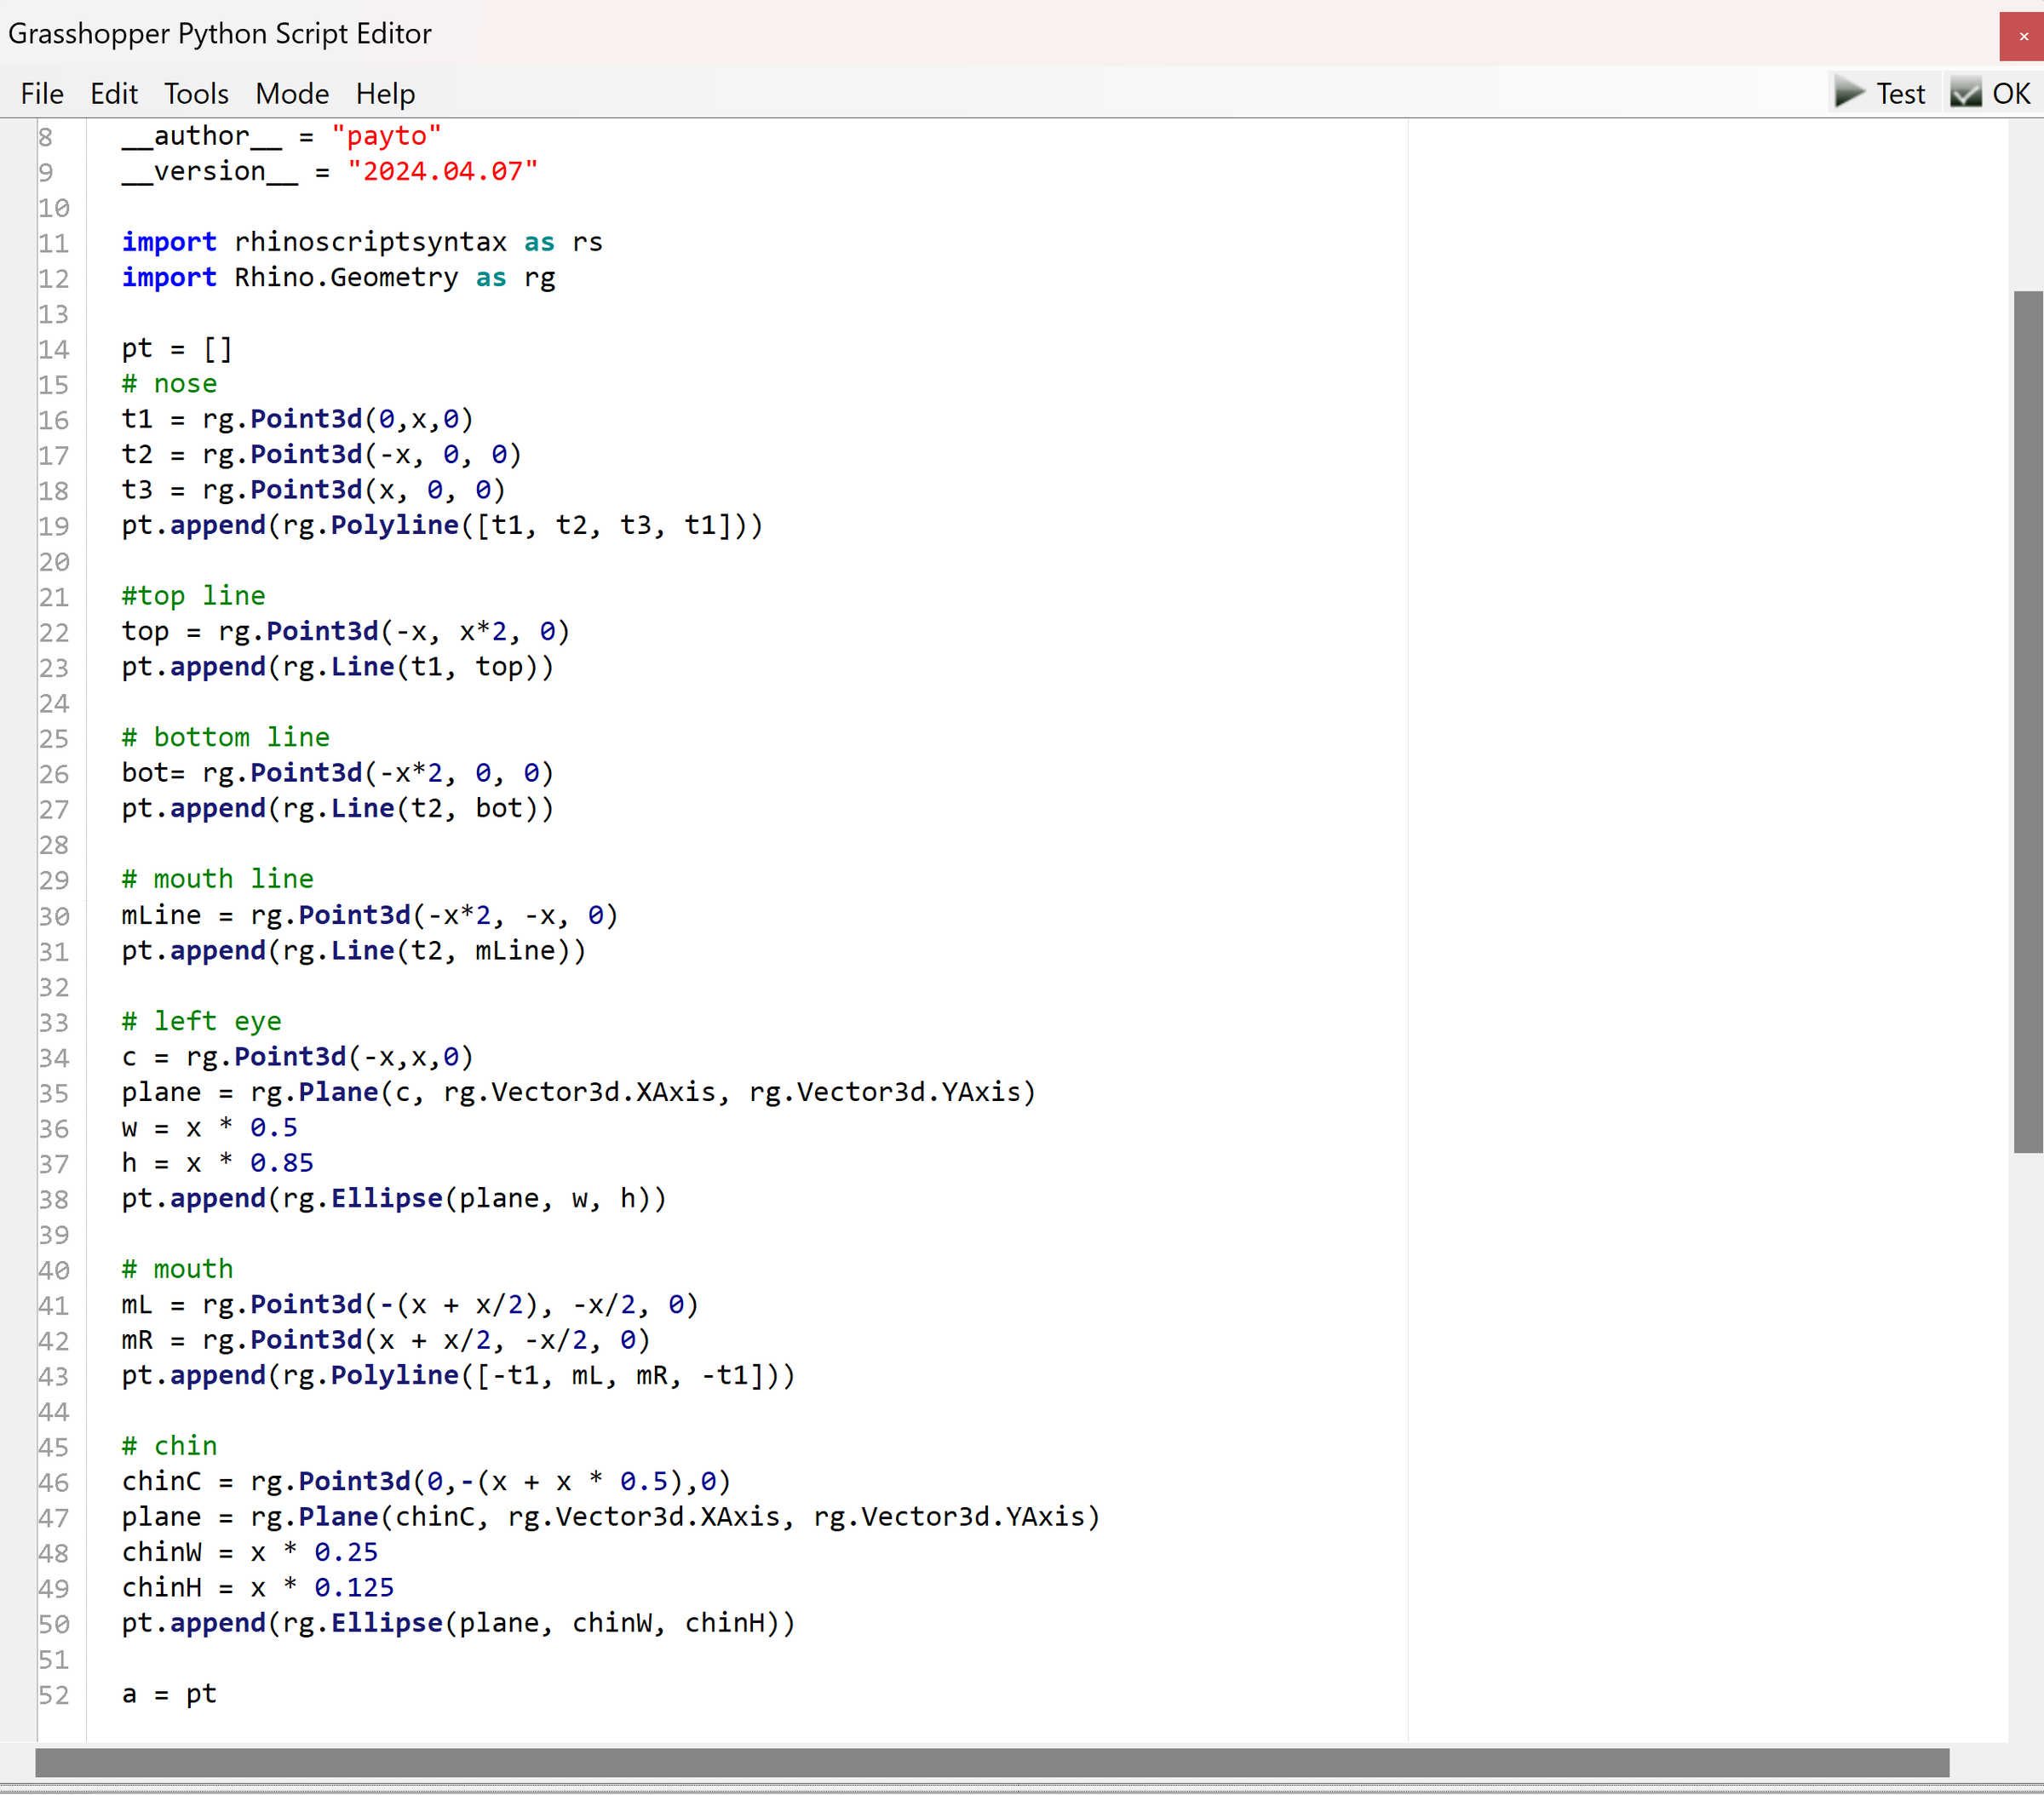Image resolution: width=2044 pixels, height=1795 pixels.
Task: Open the Edit menu
Action: [x=114, y=94]
